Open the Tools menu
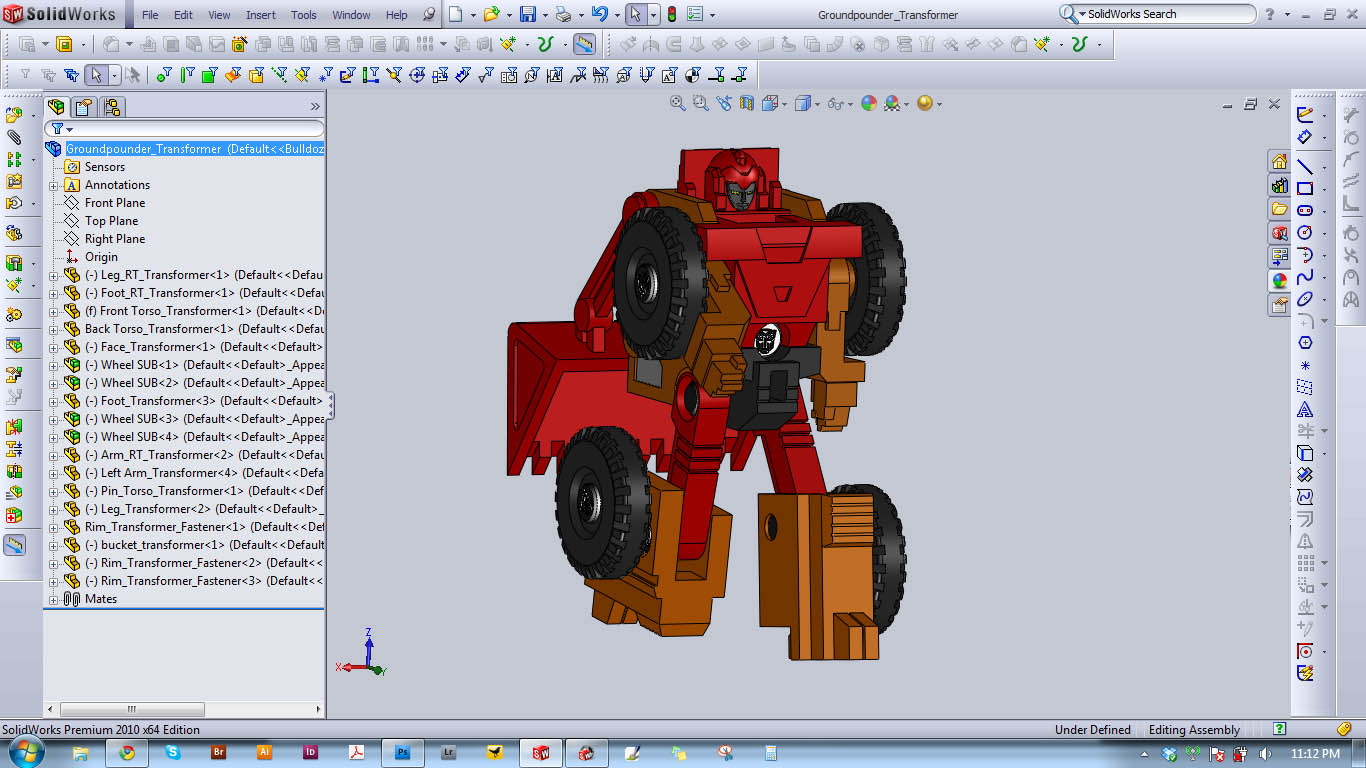Viewport: 1366px width, 768px height. coord(303,14)
